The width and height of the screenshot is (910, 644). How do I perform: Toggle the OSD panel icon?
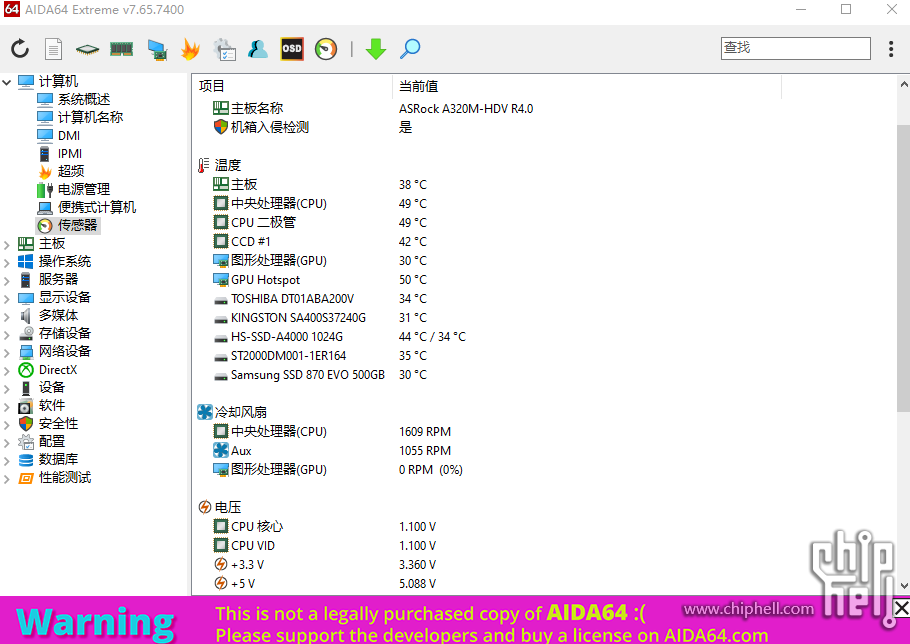pyautogui.click(x=291, y=49)
